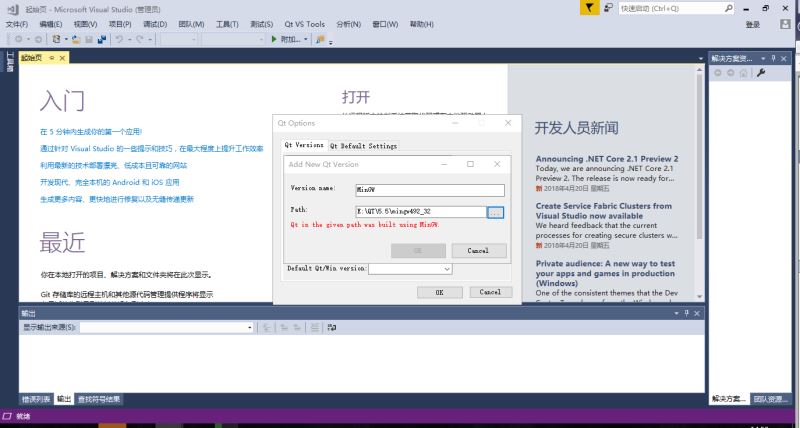Close the Start Page tab
This screenshot has height=428, width=800.
(62, 58)
